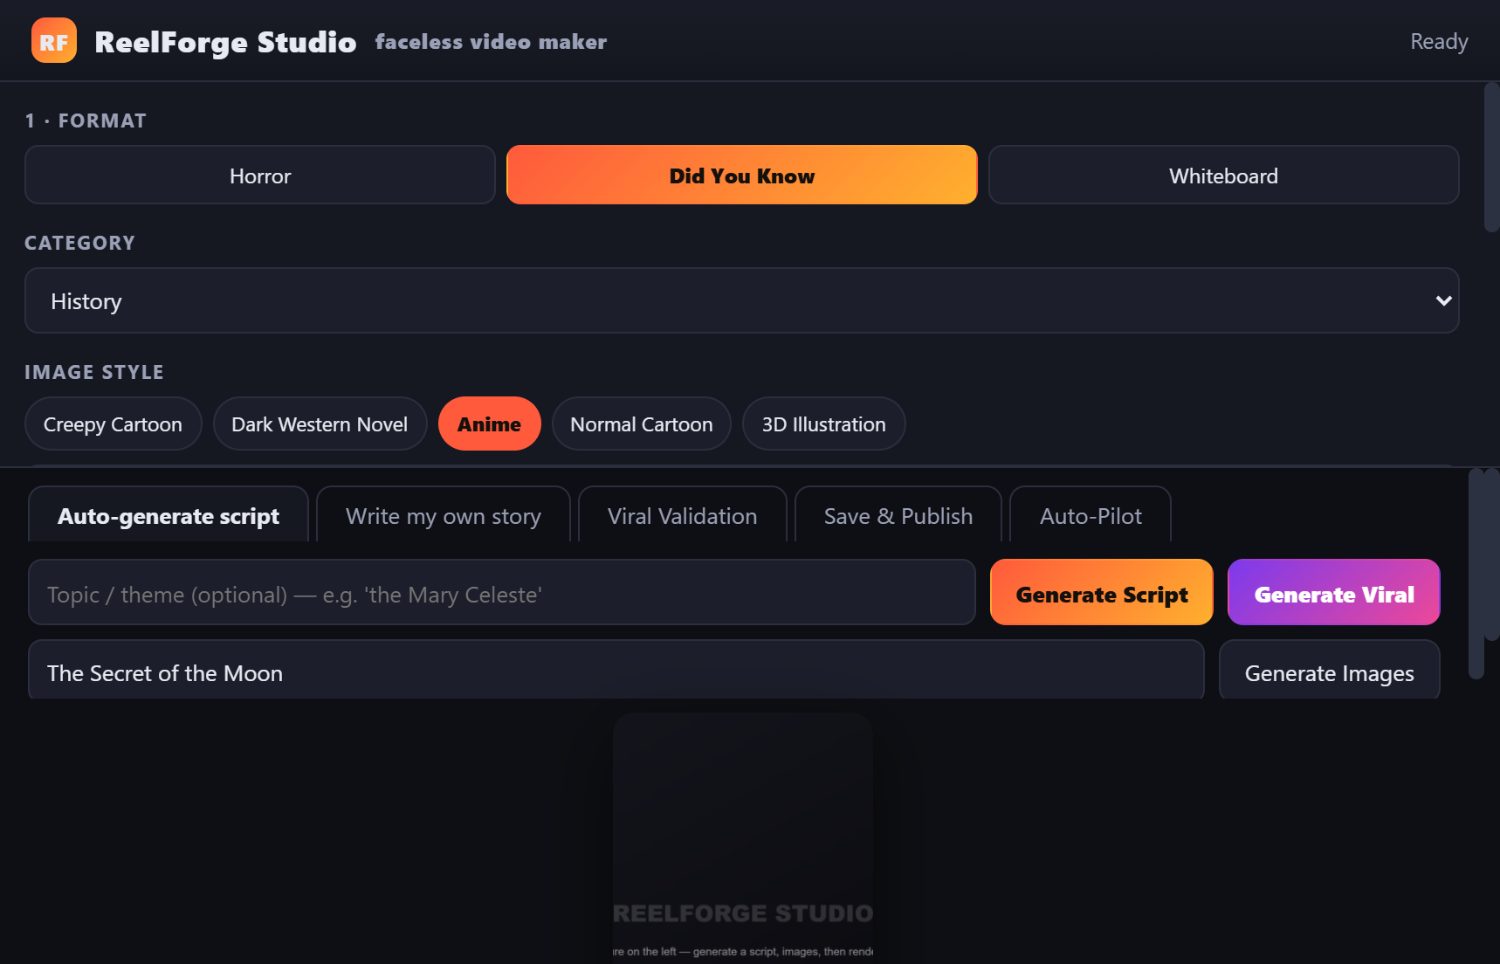Switch to Auto-generate script tab
Screen dimensions: 1500x964
coord(168,515)
